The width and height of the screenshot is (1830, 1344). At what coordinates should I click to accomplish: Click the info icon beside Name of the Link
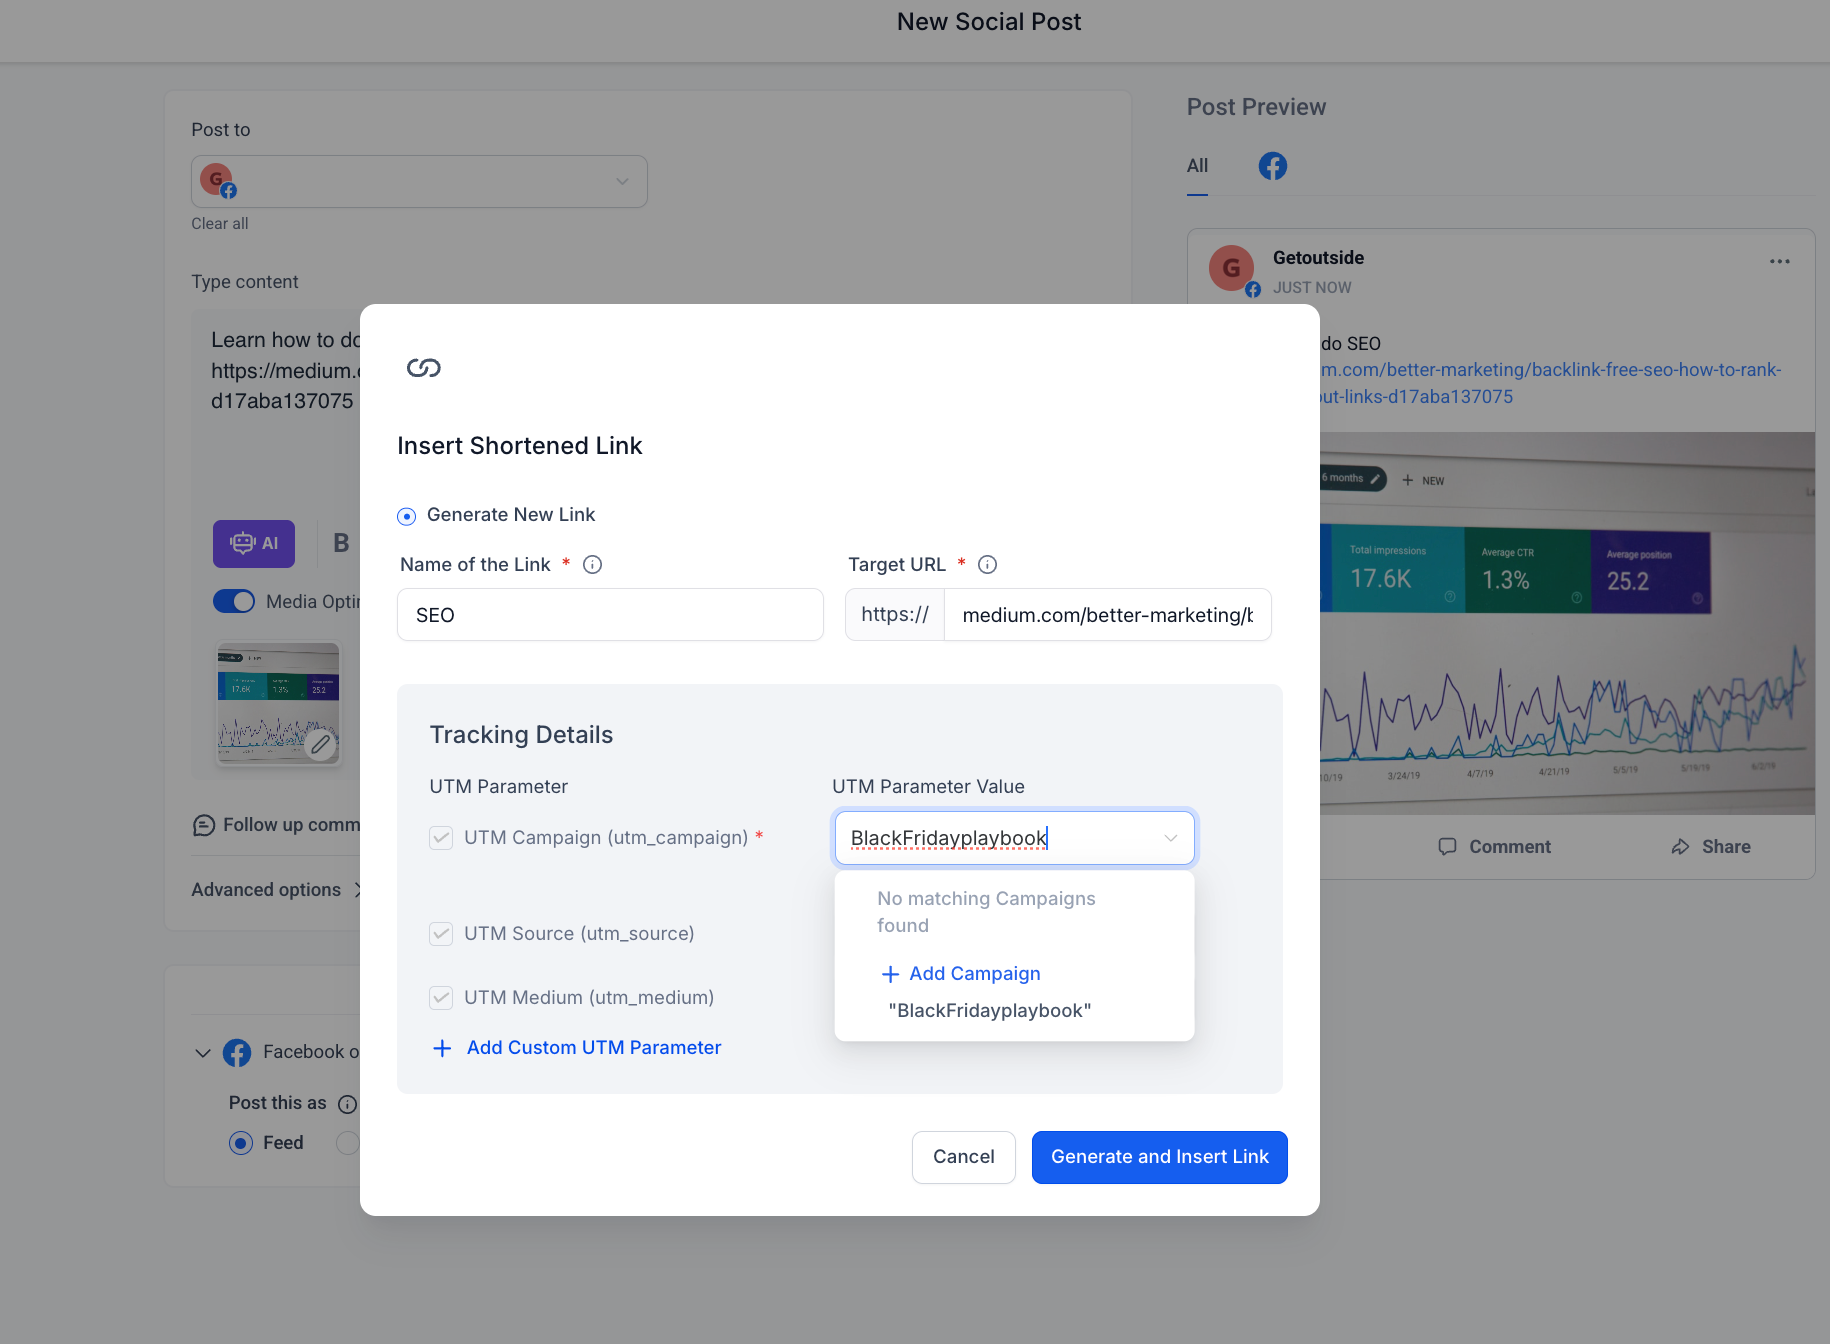click(x=592, y=564)
